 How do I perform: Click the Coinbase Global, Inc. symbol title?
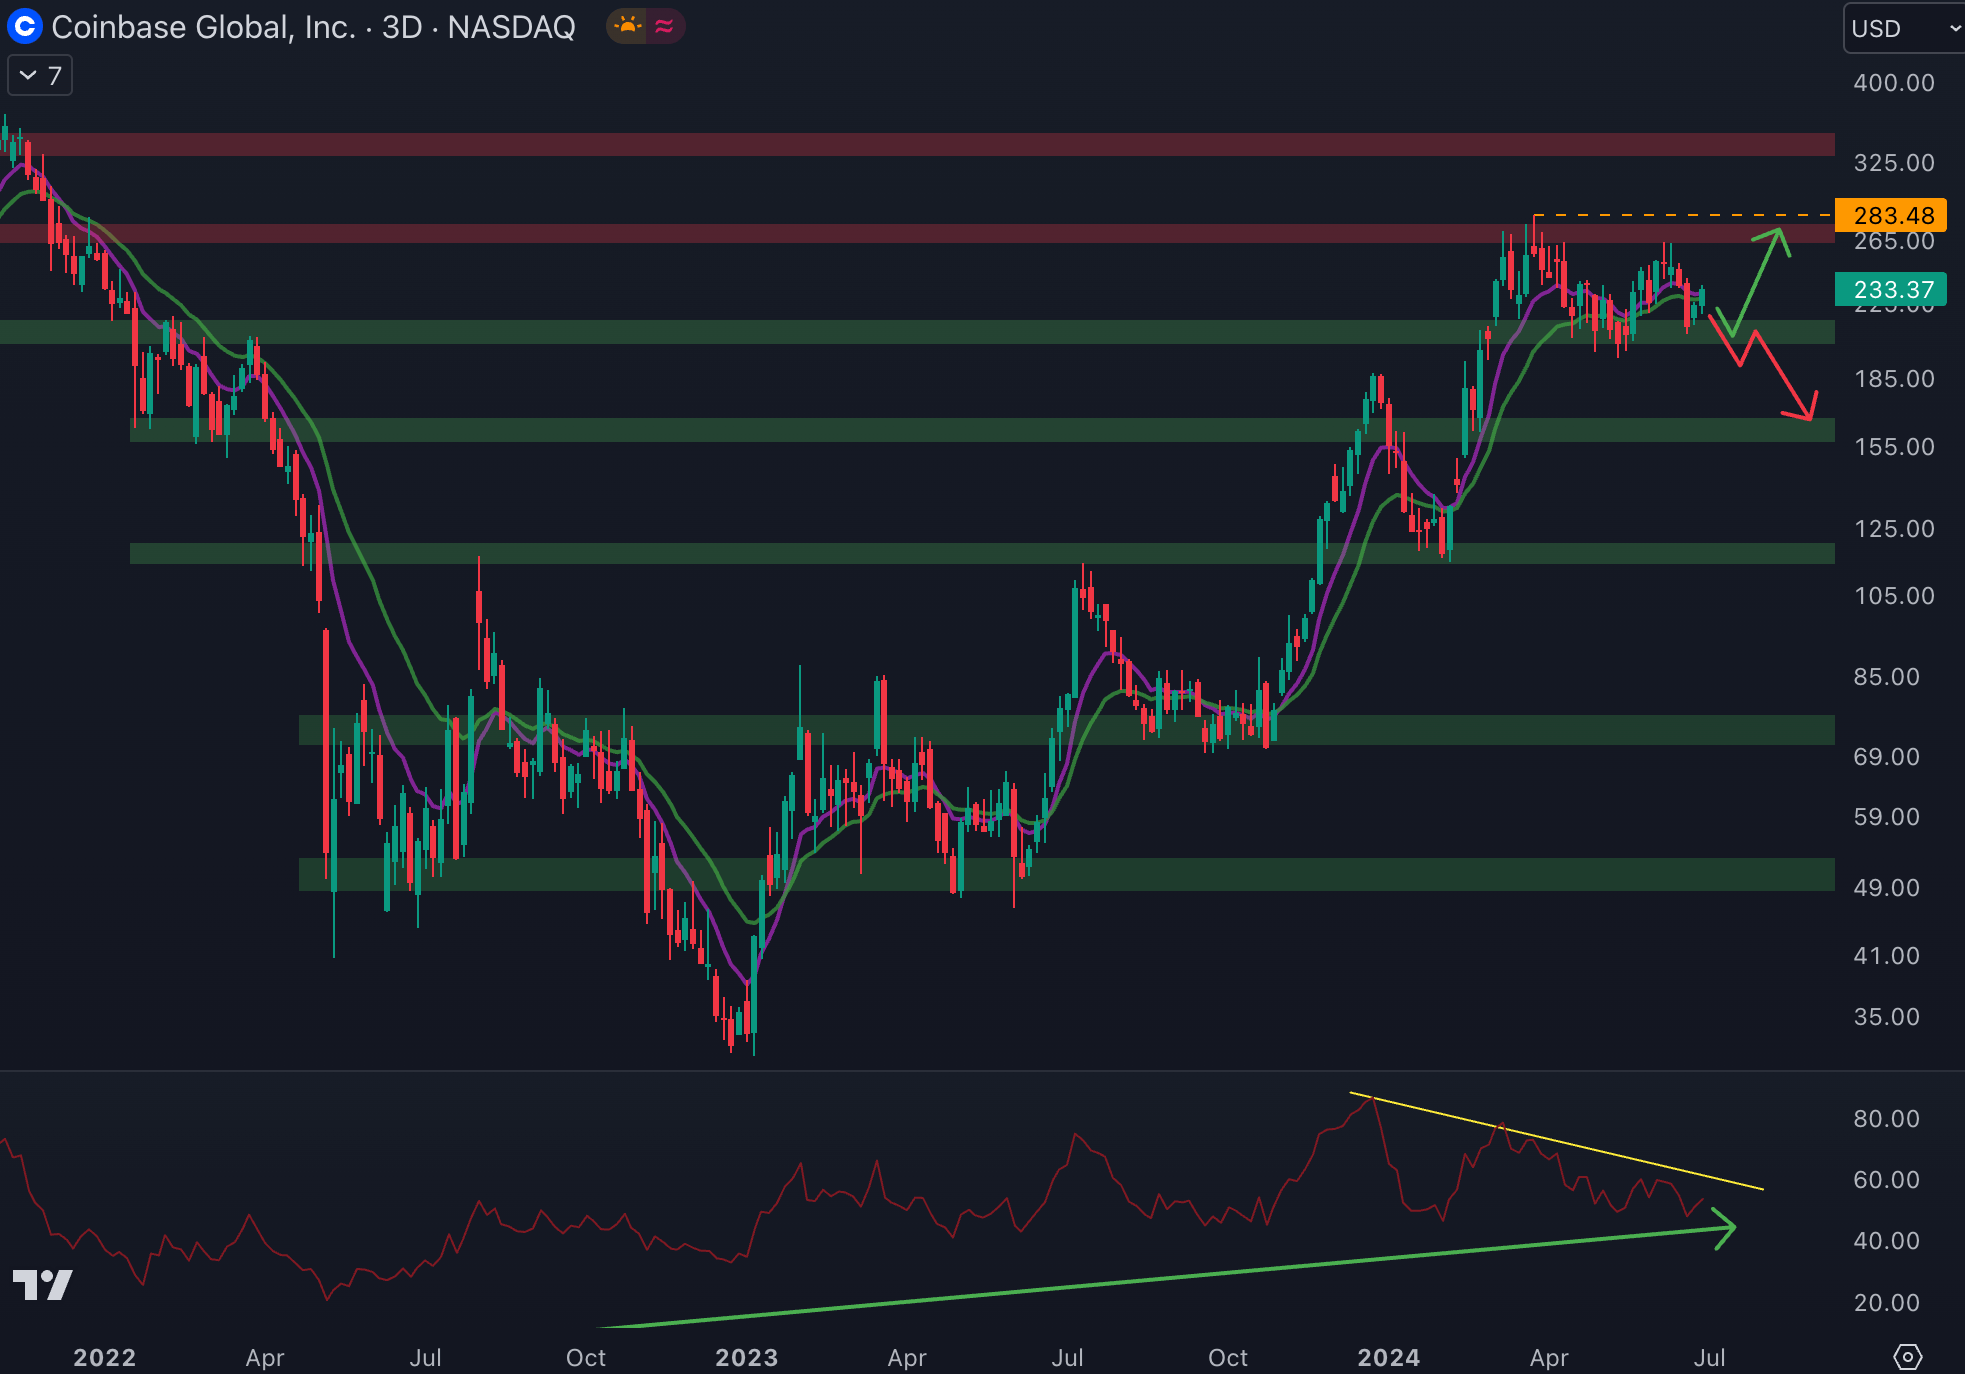coord(204,27)
